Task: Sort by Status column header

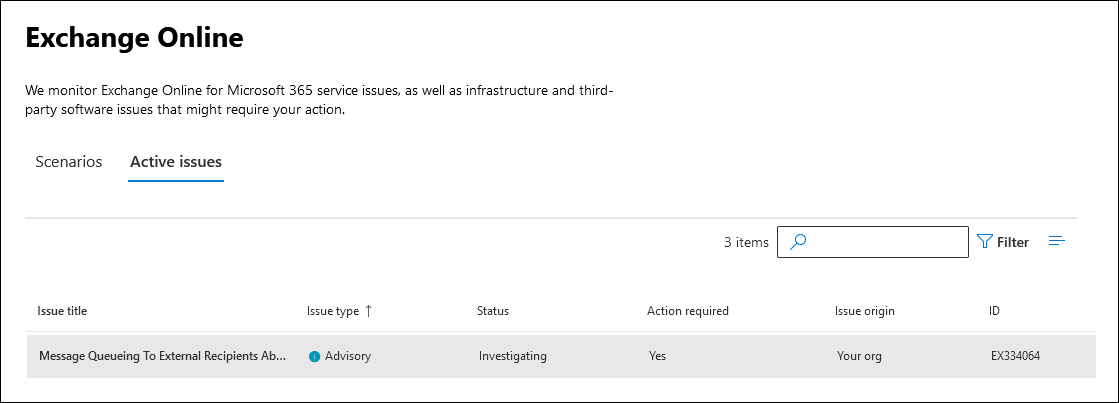Action: click(x=493, y=311)
